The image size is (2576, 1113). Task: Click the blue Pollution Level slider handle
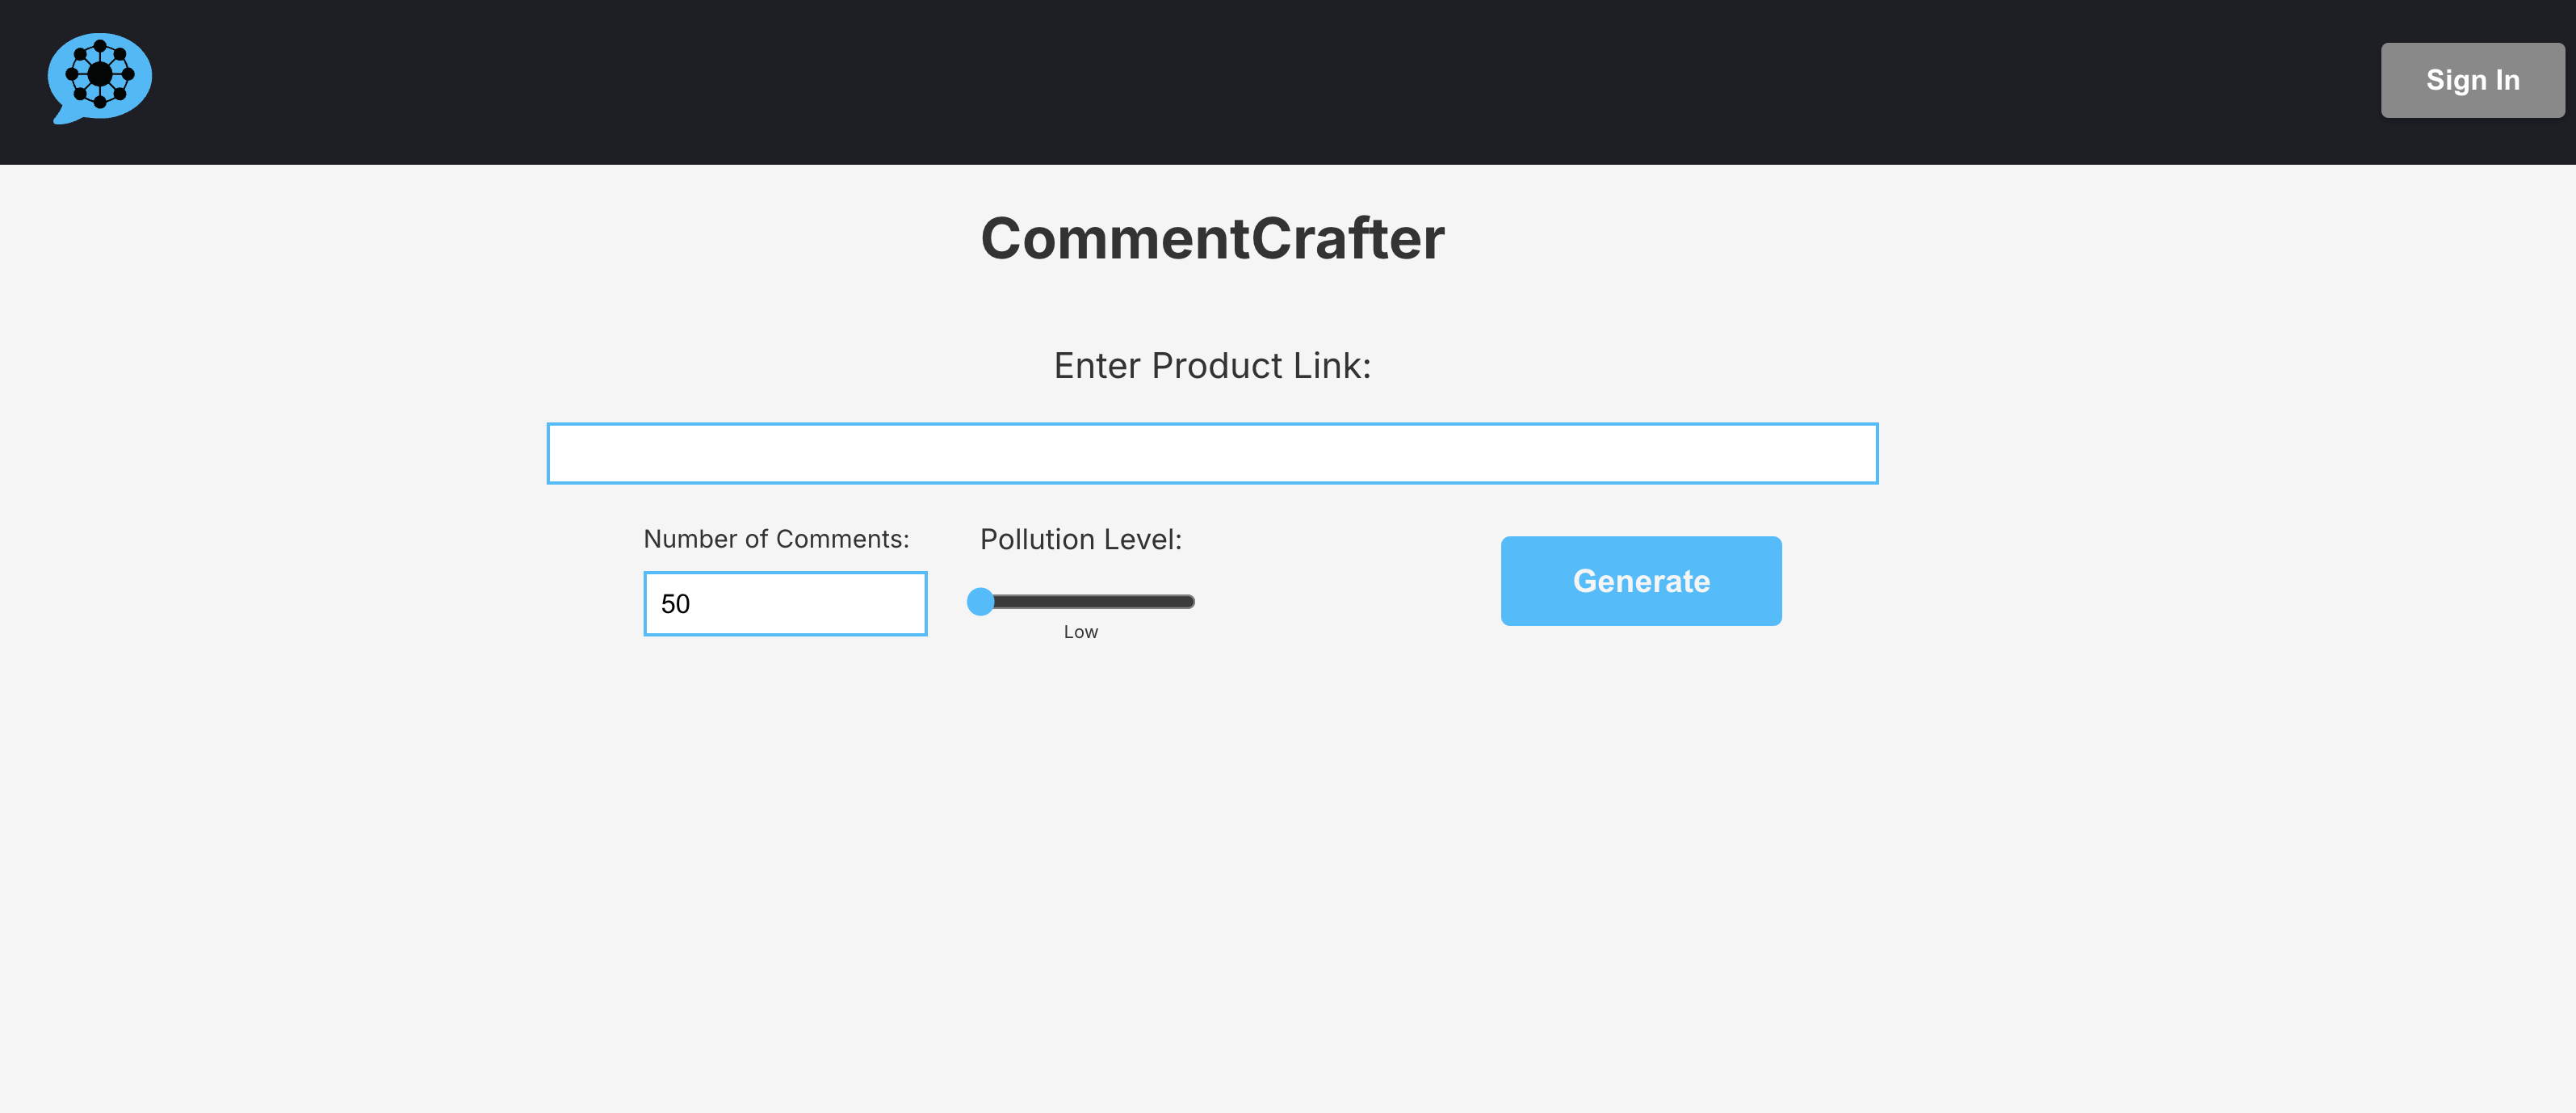(981, 602)
